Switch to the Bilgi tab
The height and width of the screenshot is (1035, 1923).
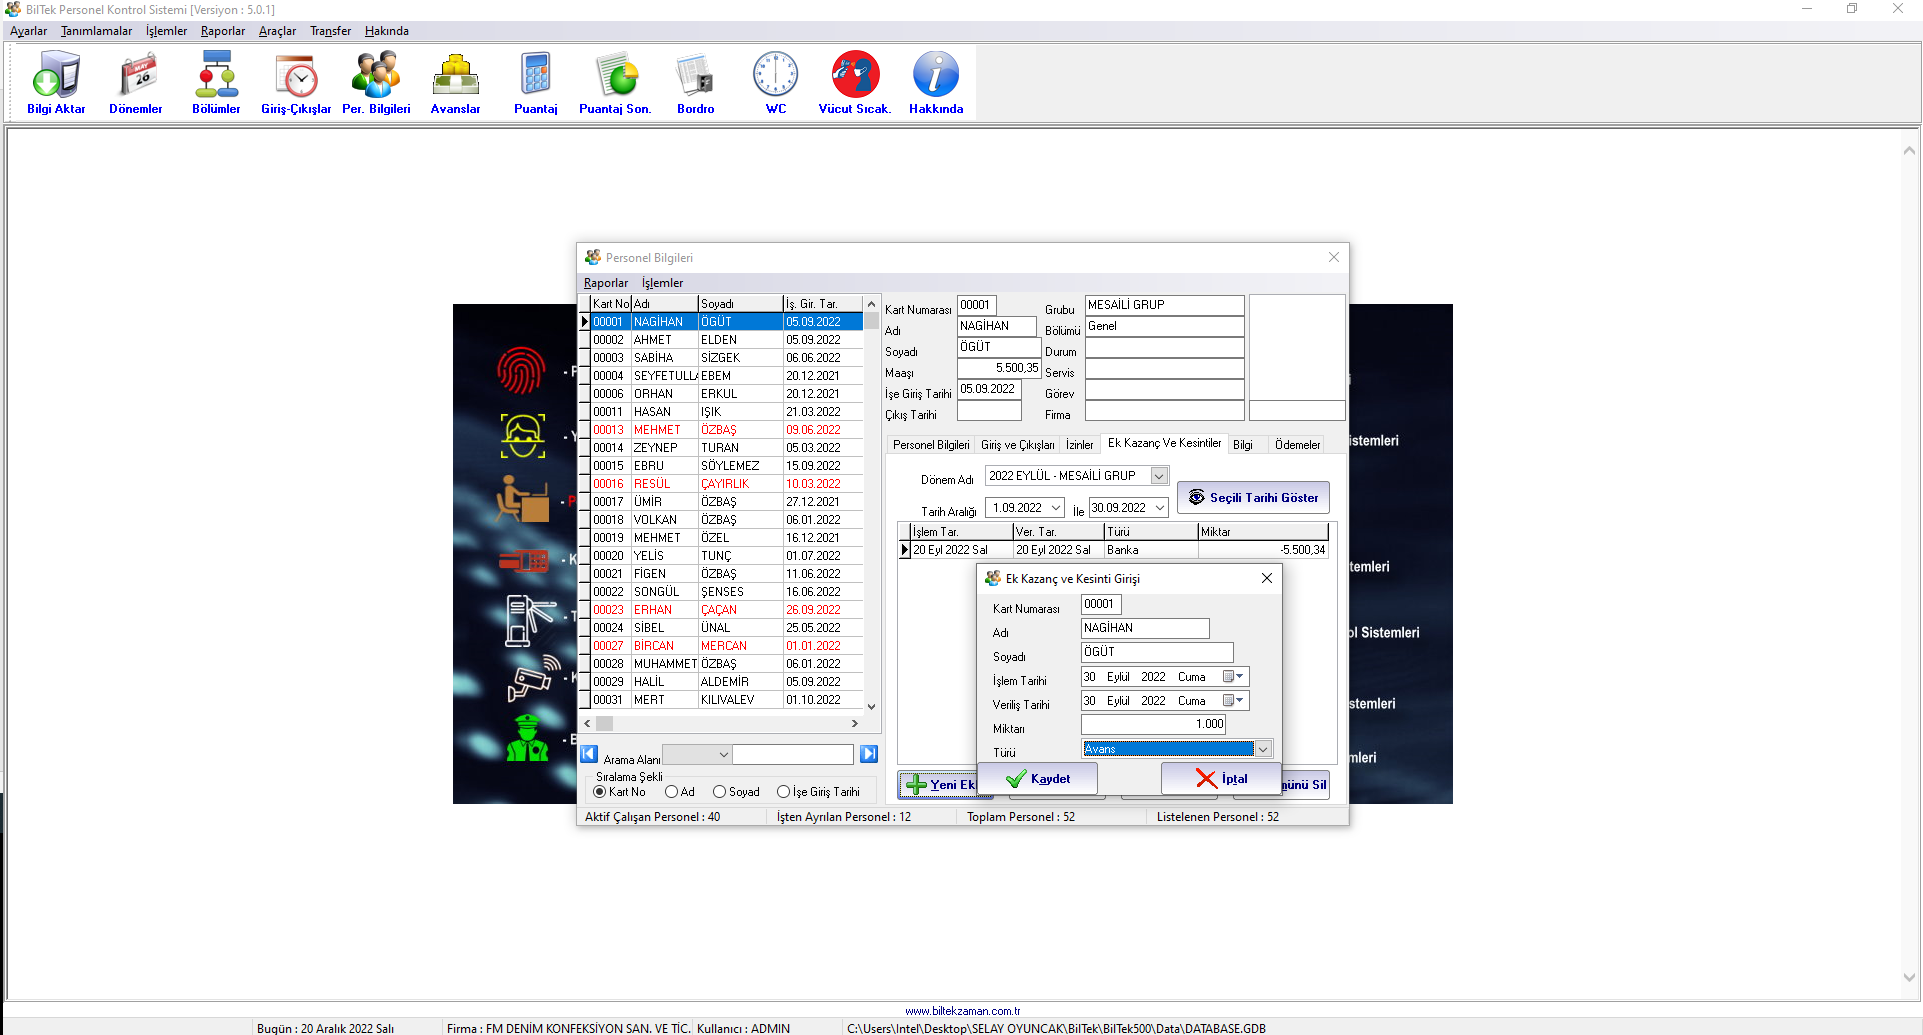tap(1243, 445)
